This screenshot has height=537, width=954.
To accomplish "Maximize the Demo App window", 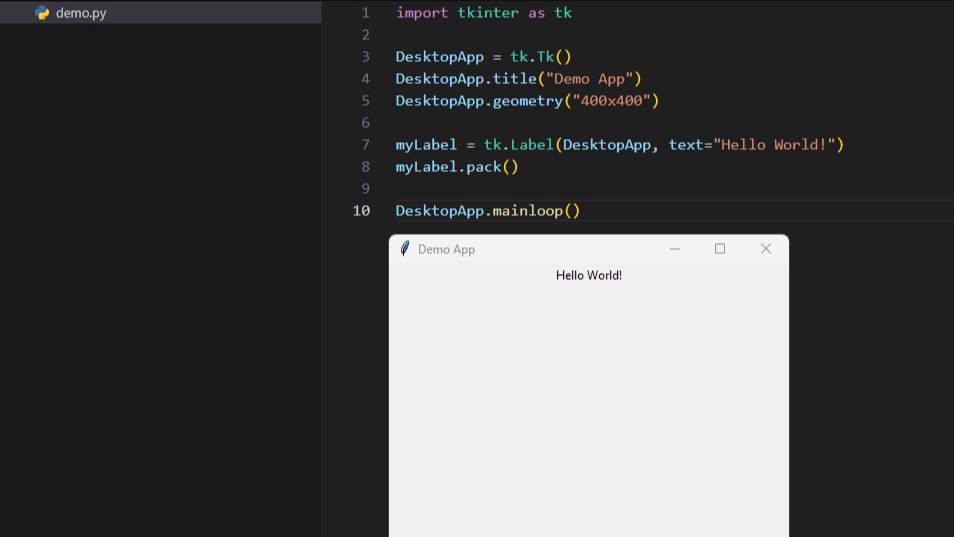I will (x=720, y=249).
